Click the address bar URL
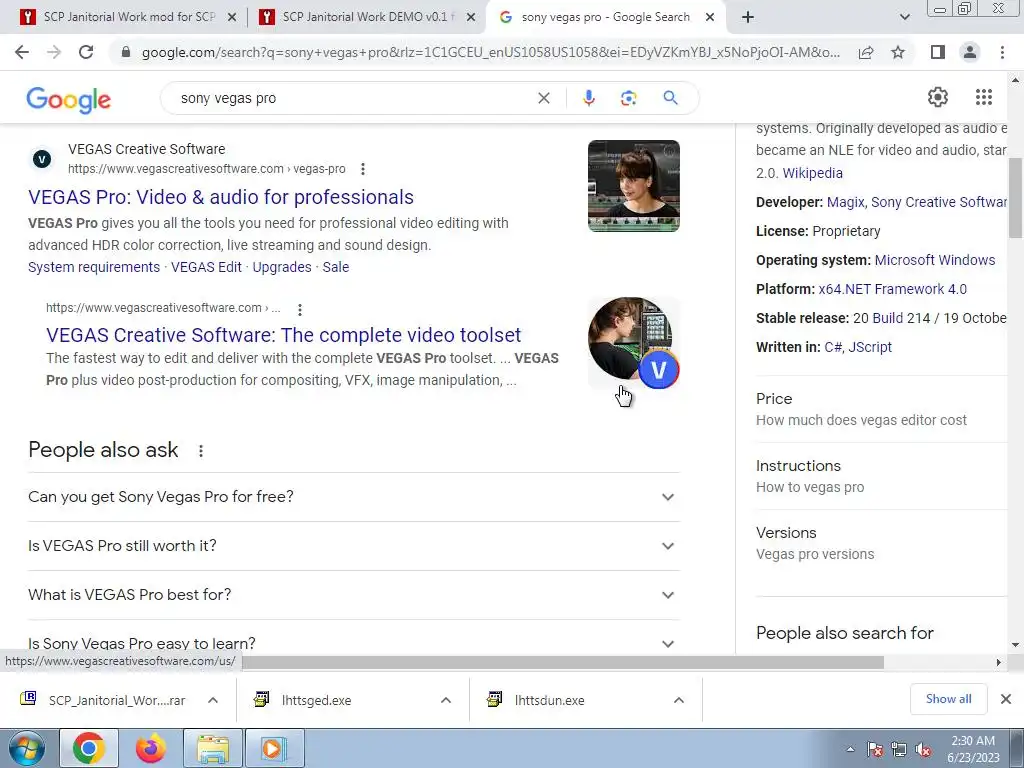The width and height of the screenshot is (1024, 768). click(490, 52)
